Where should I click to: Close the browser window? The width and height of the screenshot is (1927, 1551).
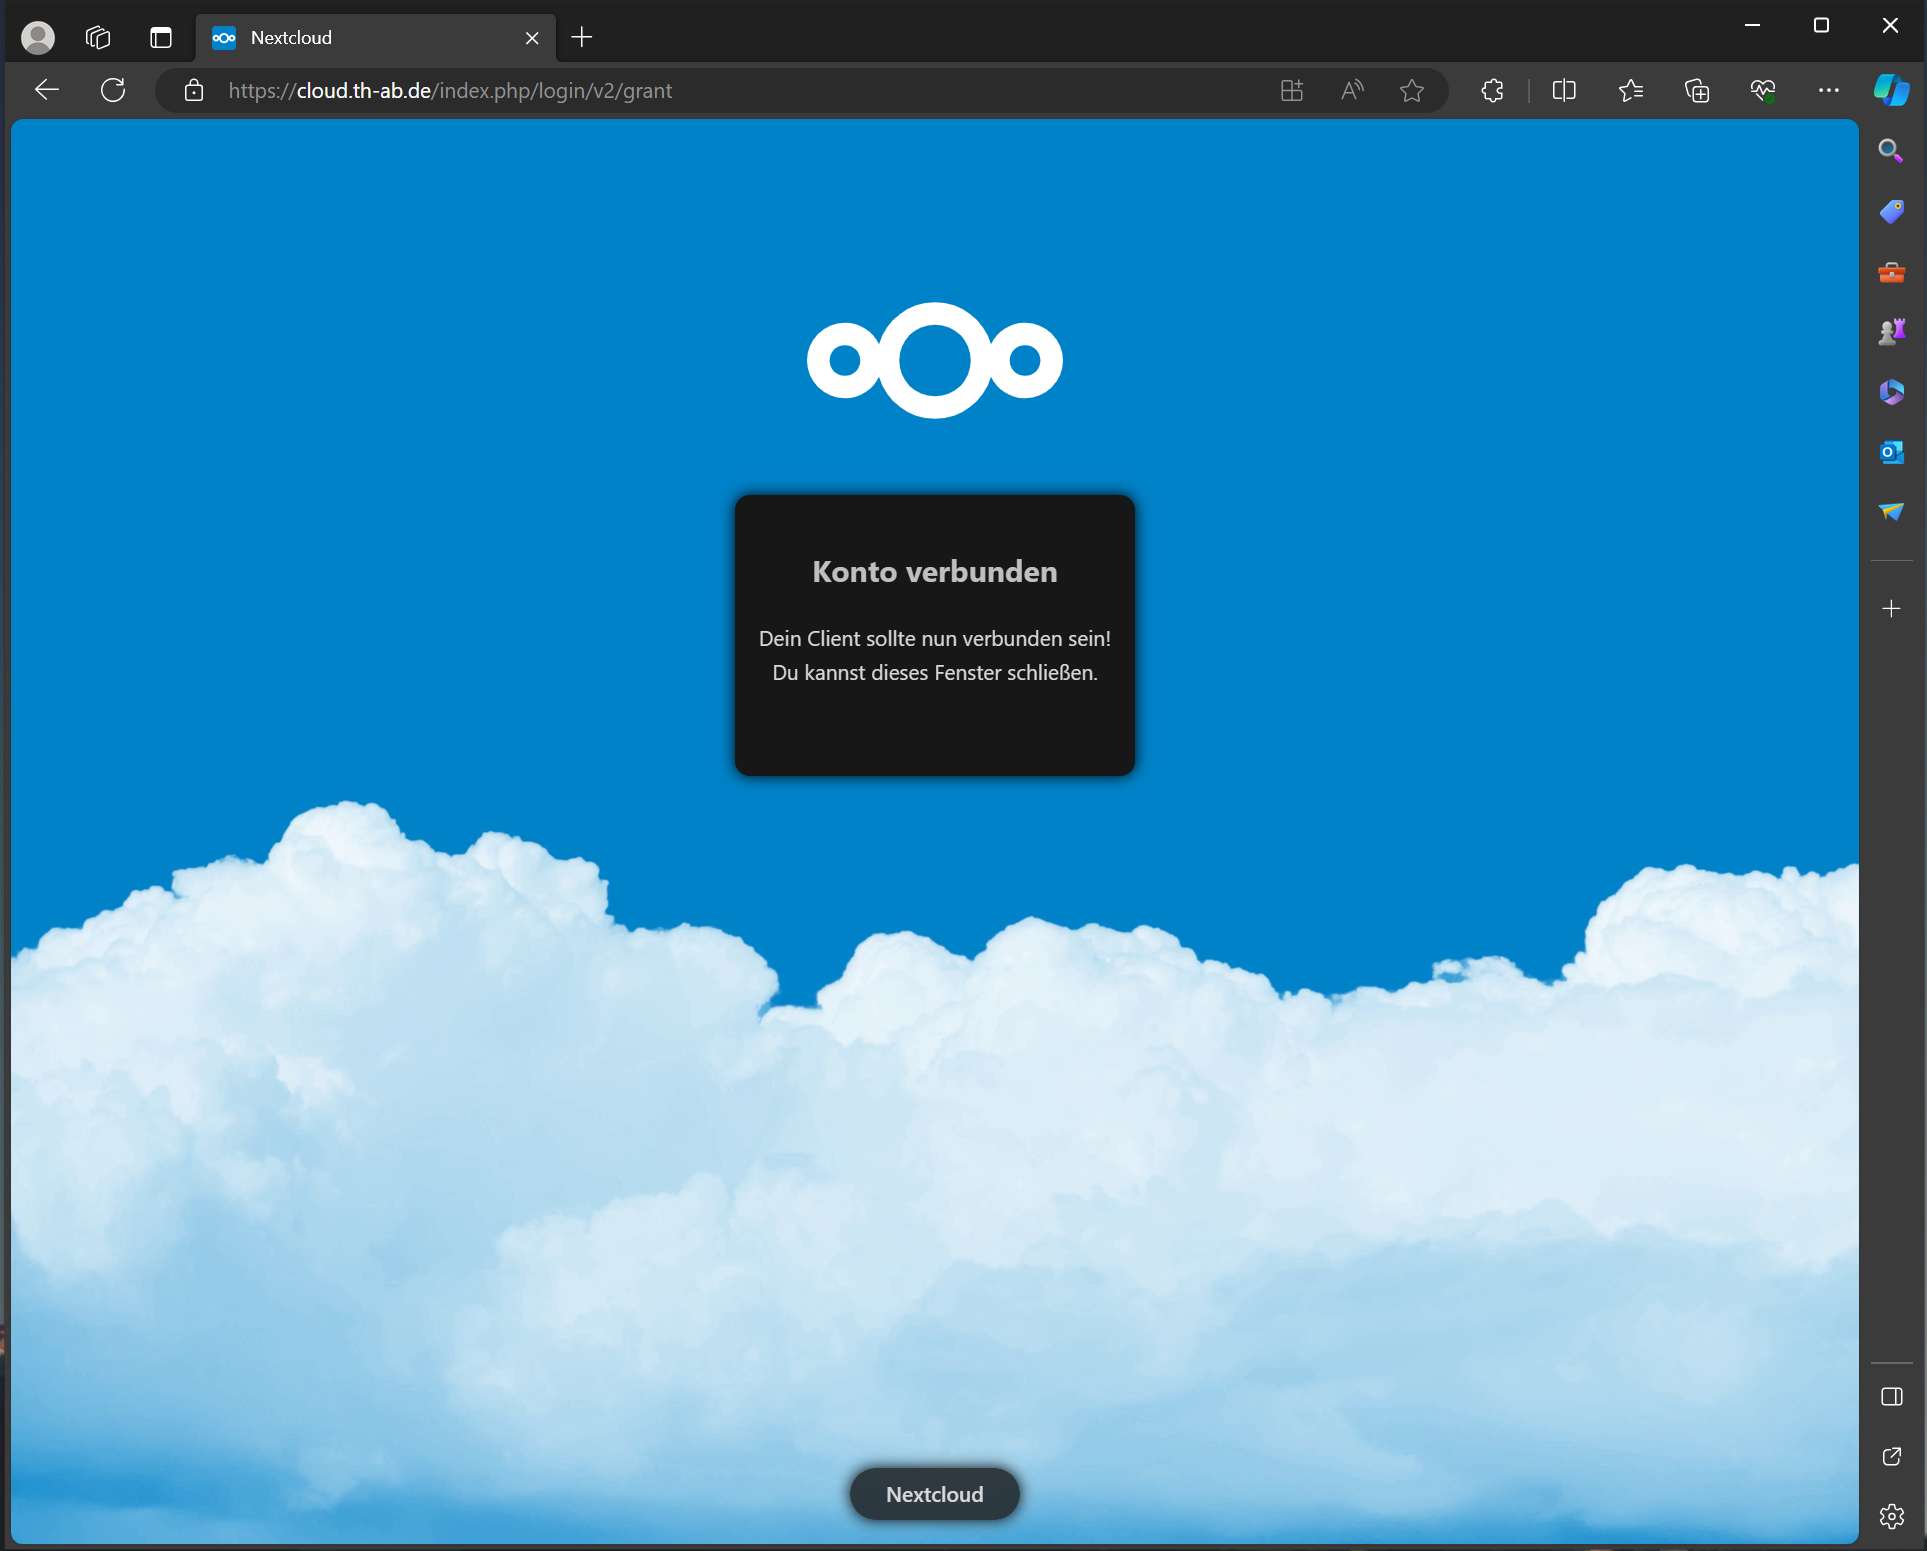(1890, 25)
